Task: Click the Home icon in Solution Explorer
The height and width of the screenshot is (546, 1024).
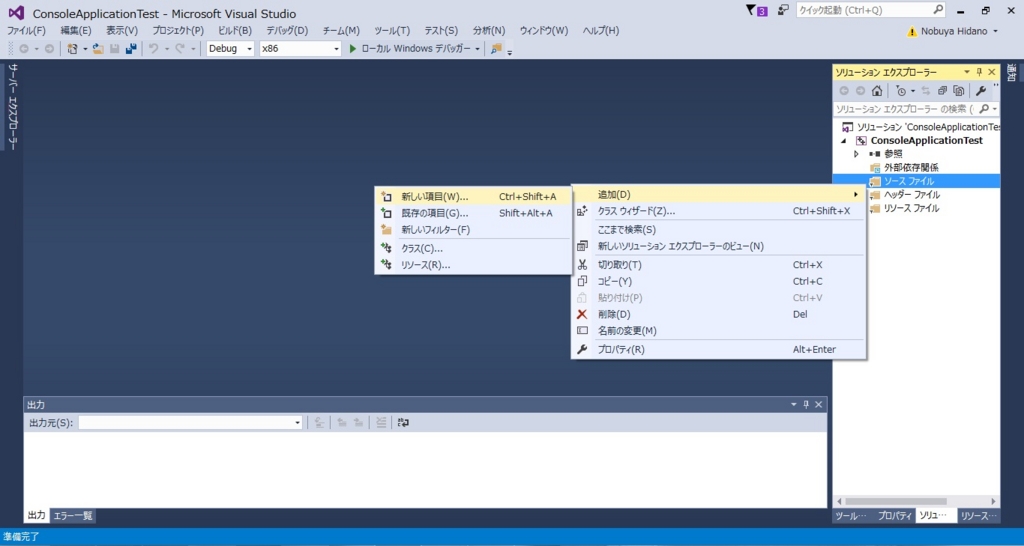Action: click(x=877, y=91)
